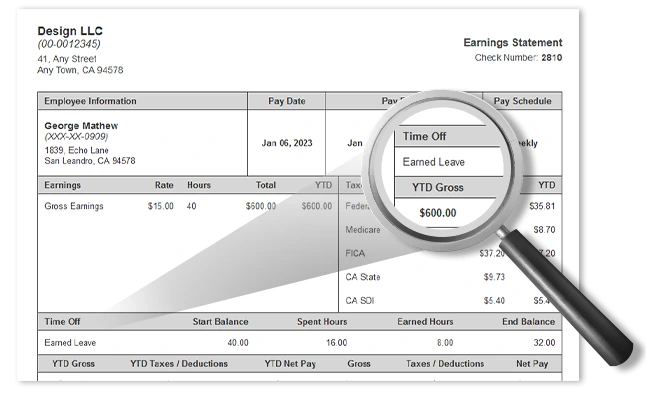Click the Pay Date column header
Screen dimensions: 646x395
[287, 101]
